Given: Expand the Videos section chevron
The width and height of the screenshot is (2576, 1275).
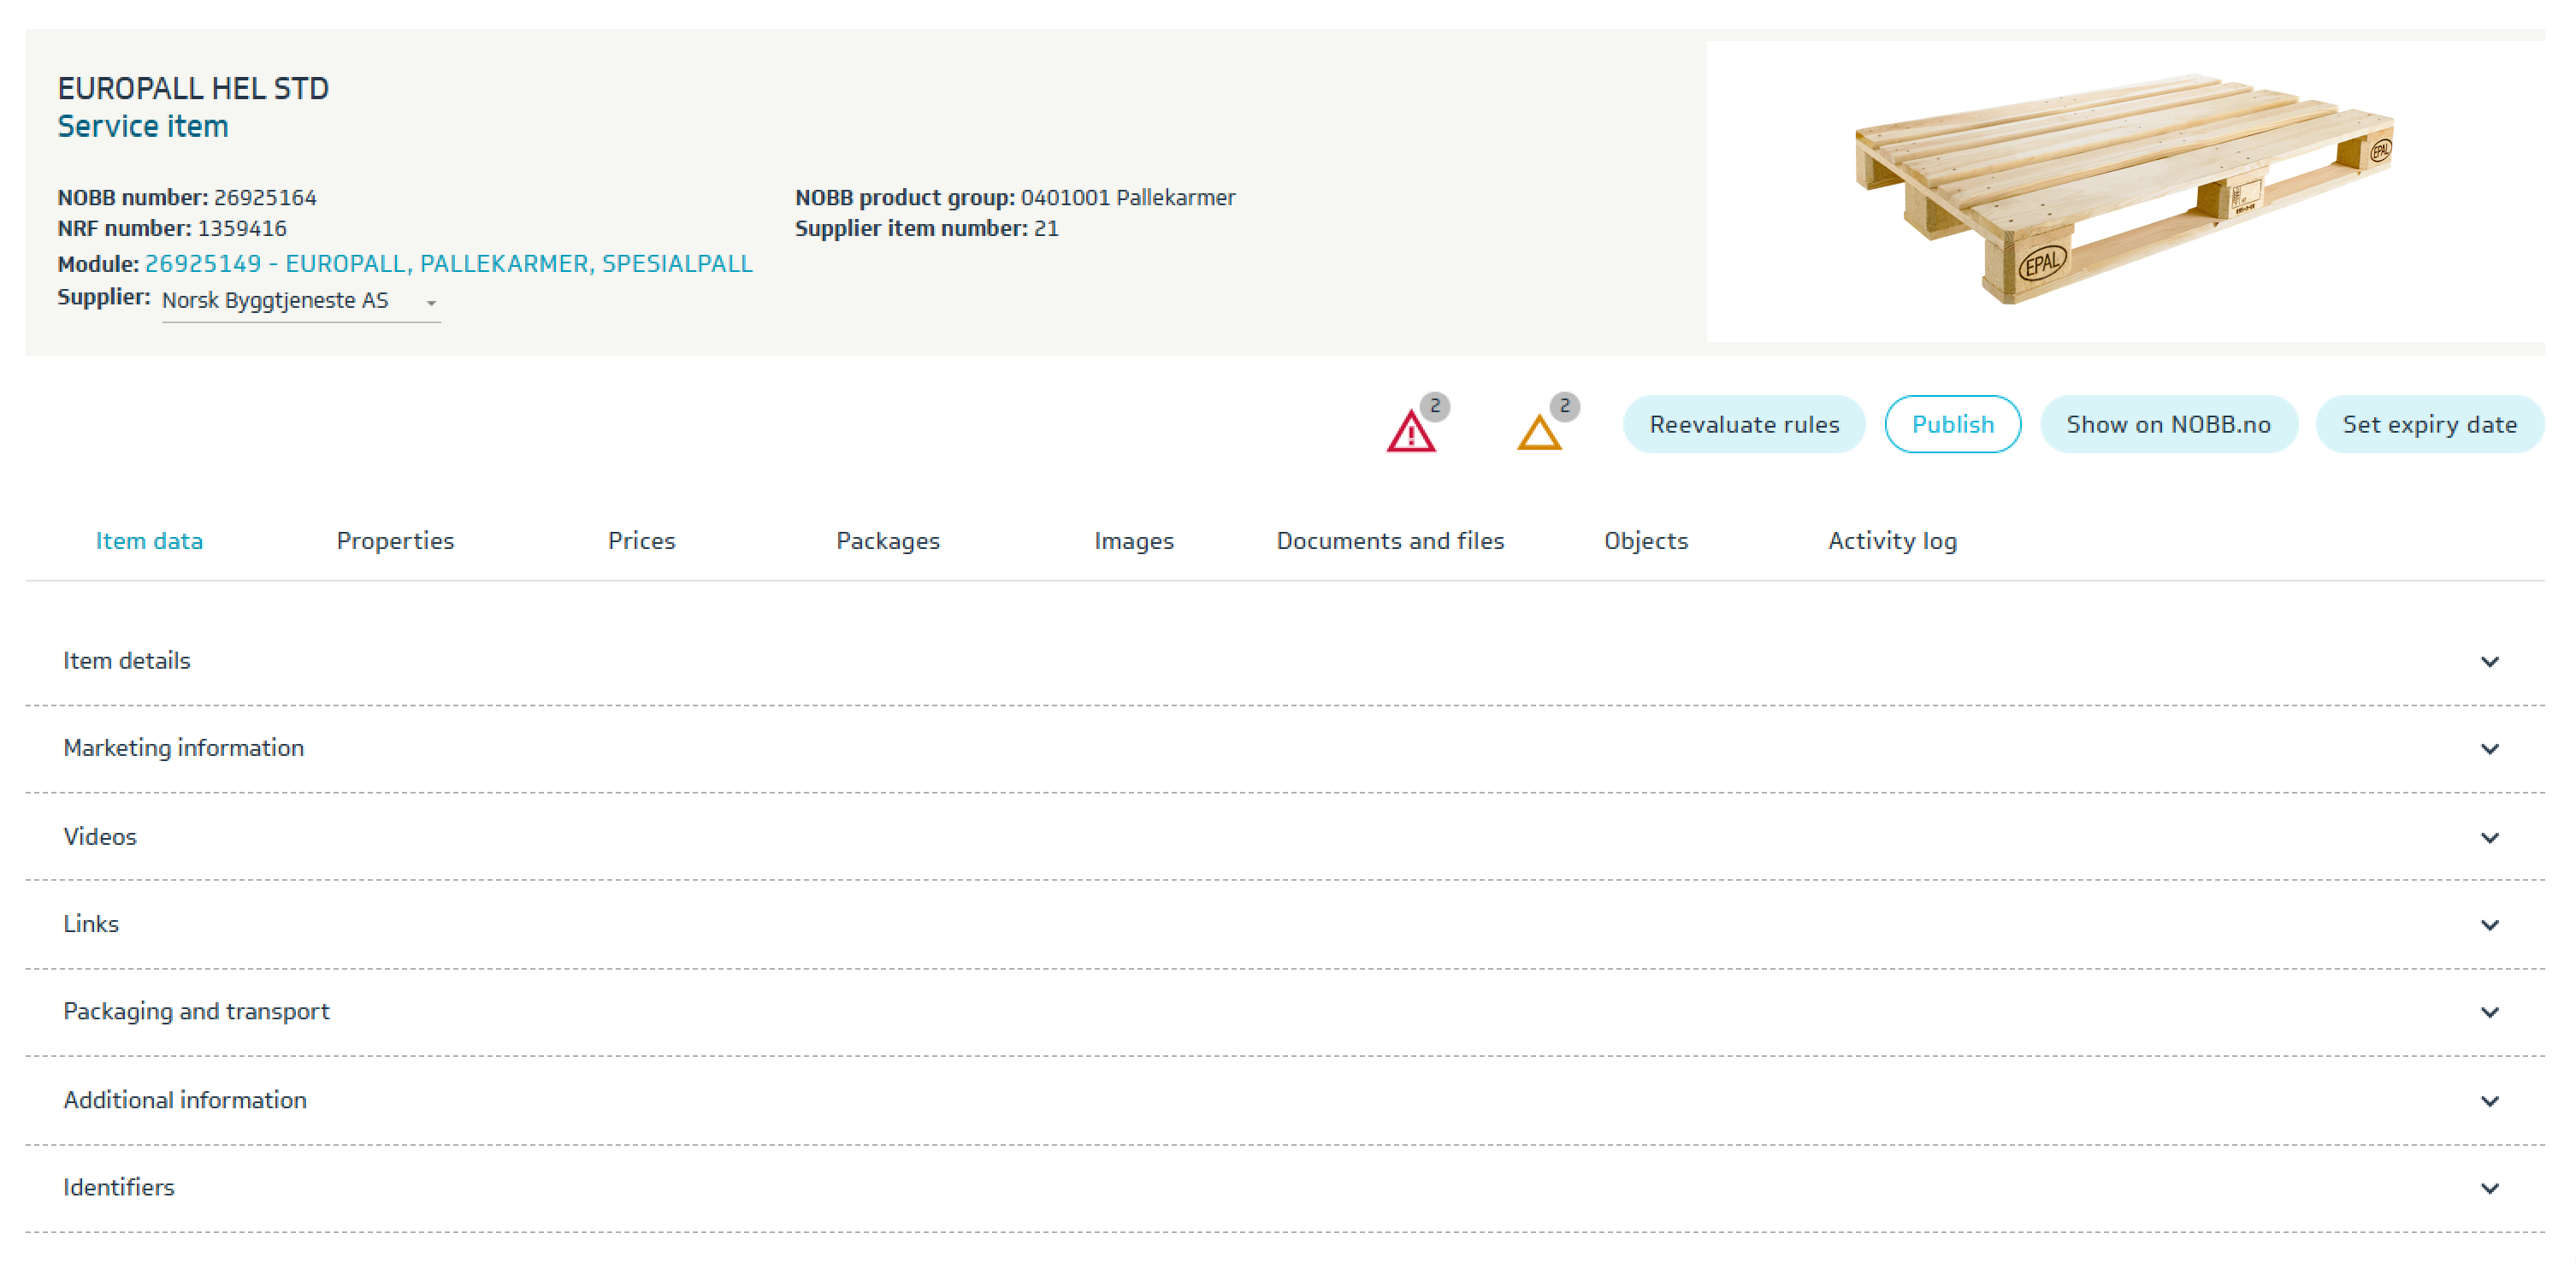Looking at the screenshot, I should pyautogui.click(x=2489, y=838).
